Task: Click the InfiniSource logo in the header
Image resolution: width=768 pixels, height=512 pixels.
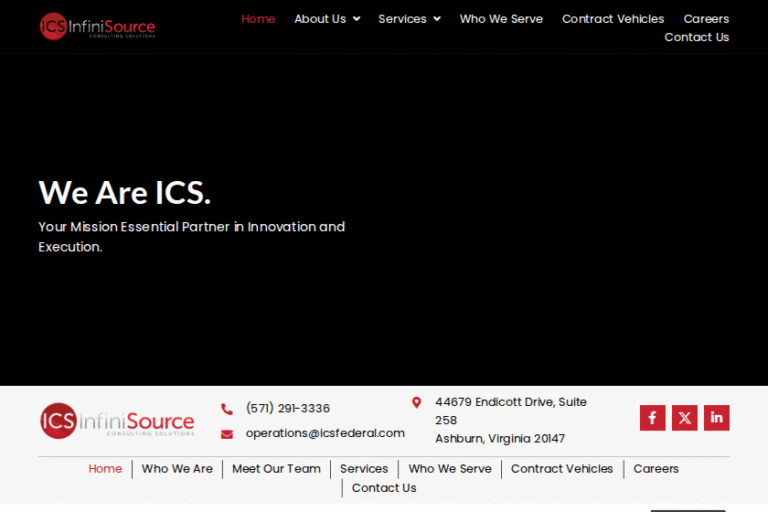Action: 98,26
